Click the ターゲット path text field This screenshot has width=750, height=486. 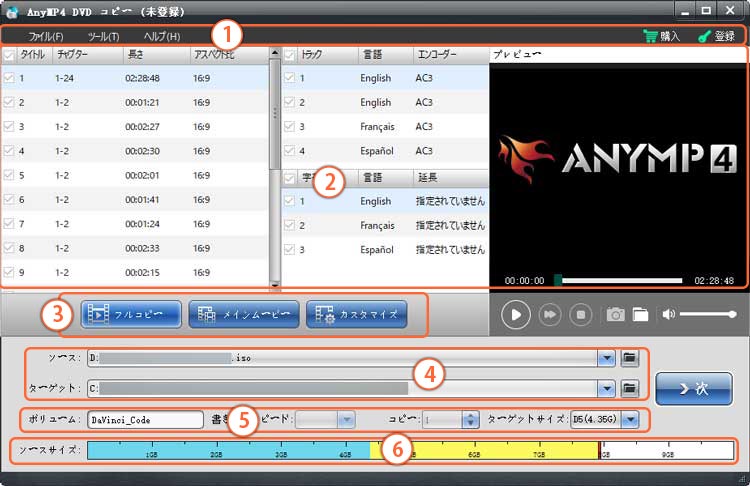pyautogui.click(x=342, y=388)
